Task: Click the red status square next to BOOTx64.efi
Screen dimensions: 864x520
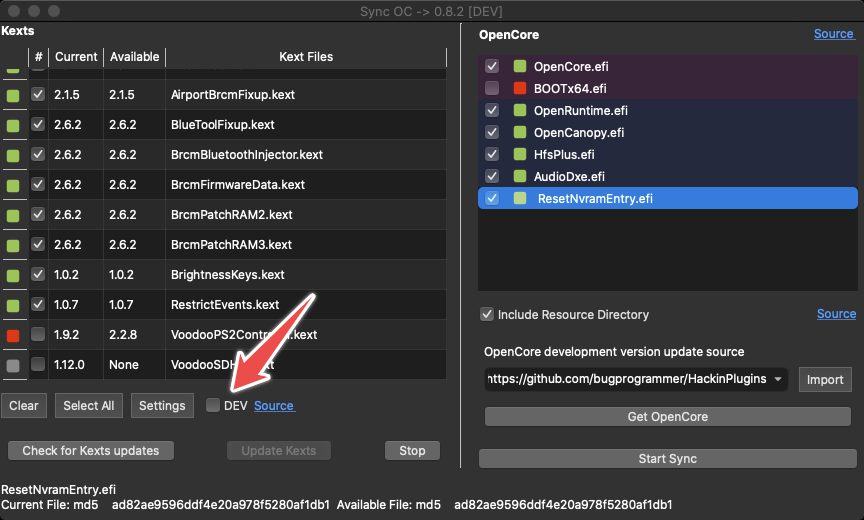Action: [x=520, y=89]
